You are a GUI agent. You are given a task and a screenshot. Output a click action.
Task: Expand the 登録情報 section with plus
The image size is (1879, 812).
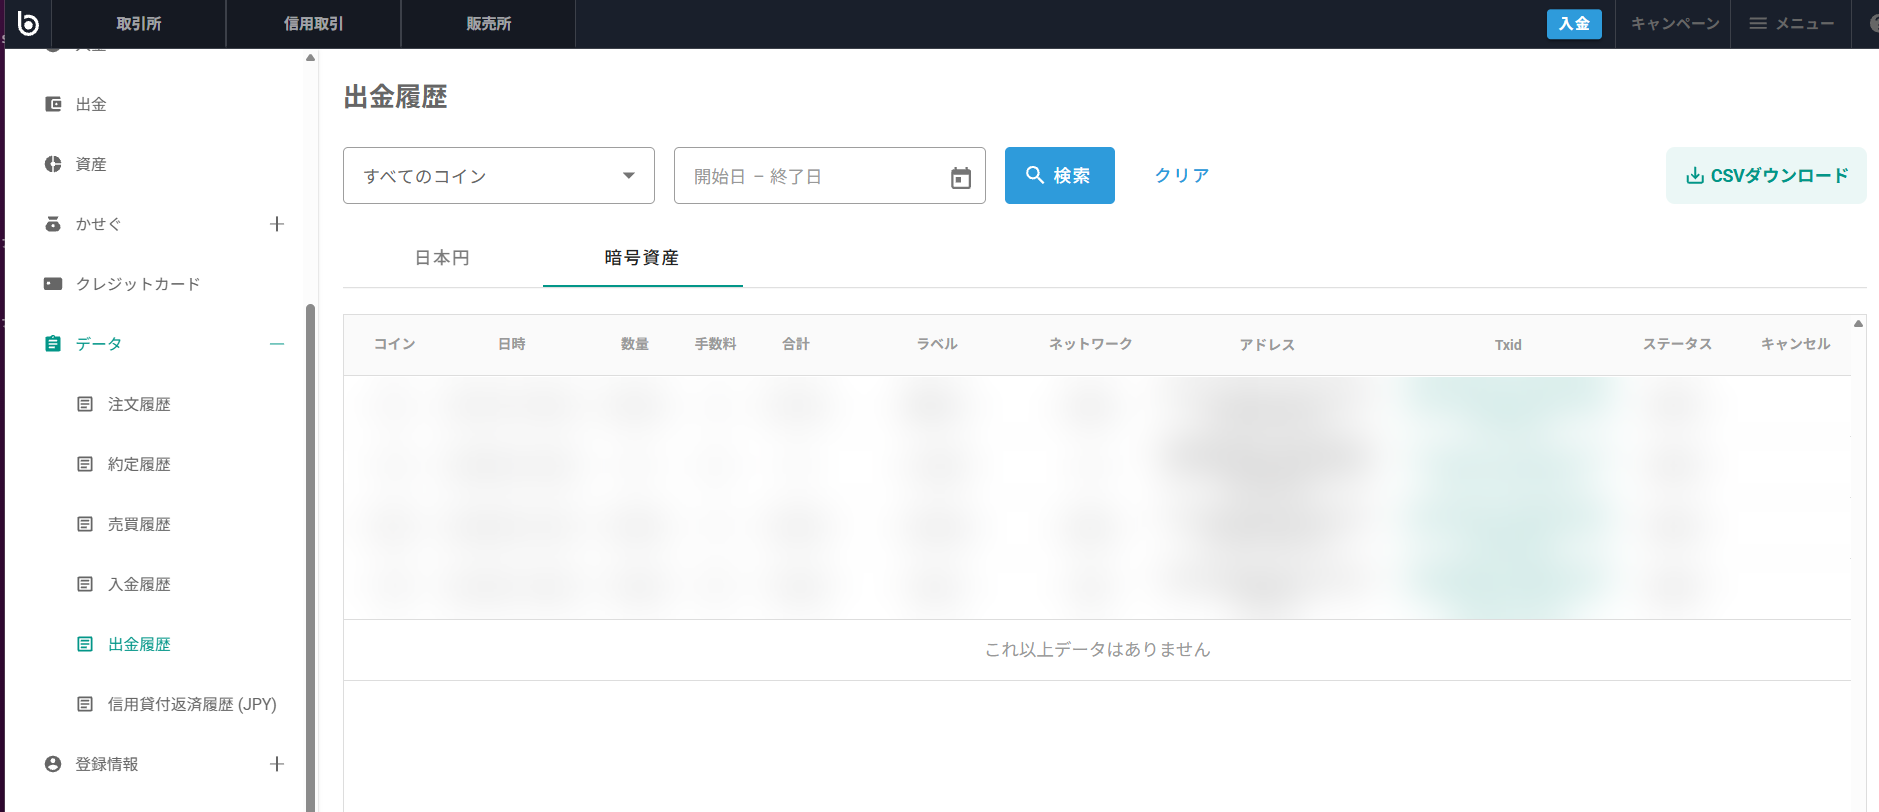click(x=277, y=764)
